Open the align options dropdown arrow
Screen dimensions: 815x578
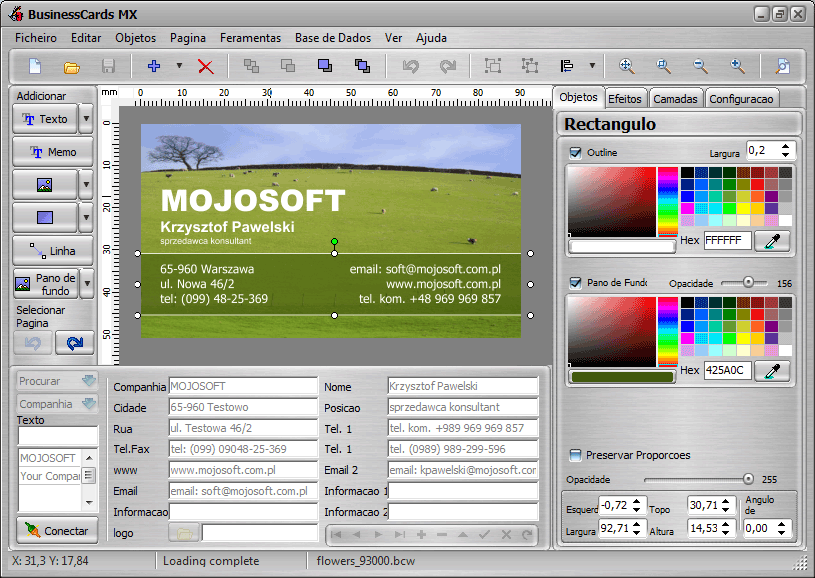[x=592, y=65]
